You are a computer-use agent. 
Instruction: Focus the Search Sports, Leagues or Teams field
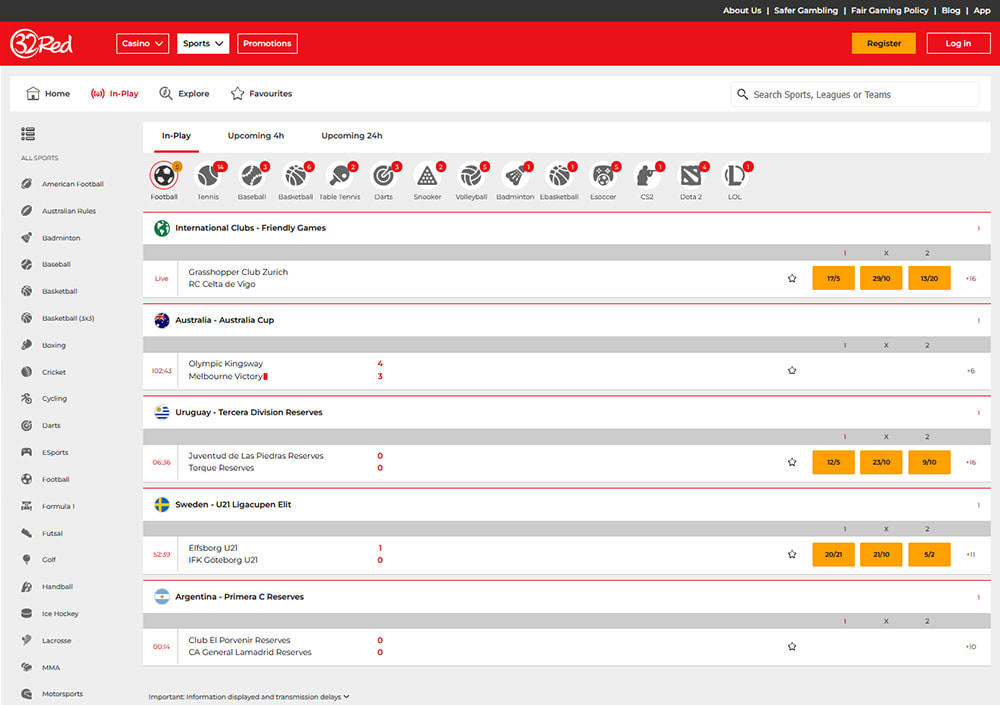click(855, 94)
